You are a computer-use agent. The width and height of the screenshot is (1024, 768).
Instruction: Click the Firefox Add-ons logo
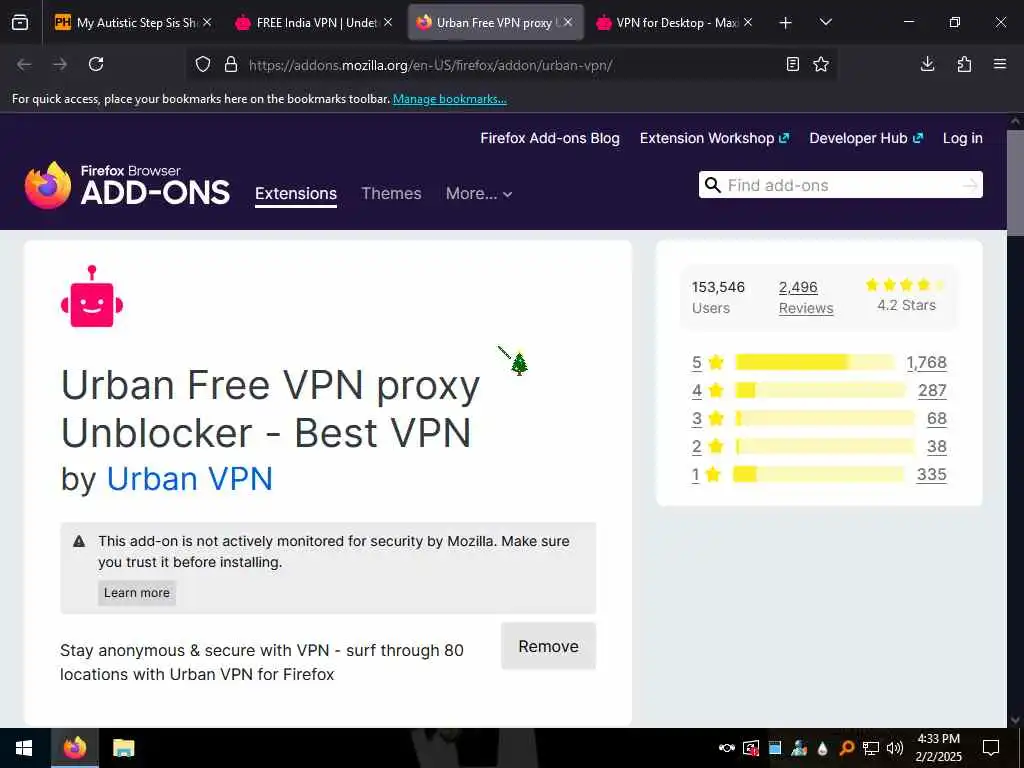[x=127, y=185]
